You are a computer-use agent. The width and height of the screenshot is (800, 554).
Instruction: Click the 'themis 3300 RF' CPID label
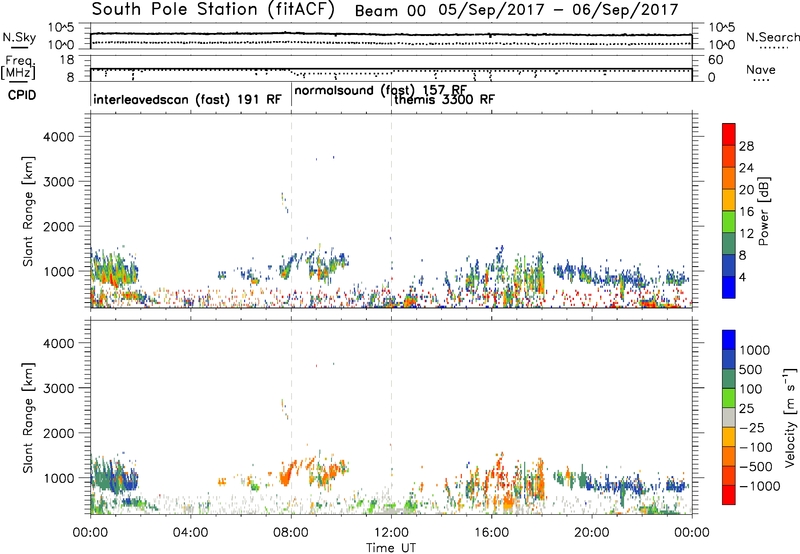pos(444,99)
